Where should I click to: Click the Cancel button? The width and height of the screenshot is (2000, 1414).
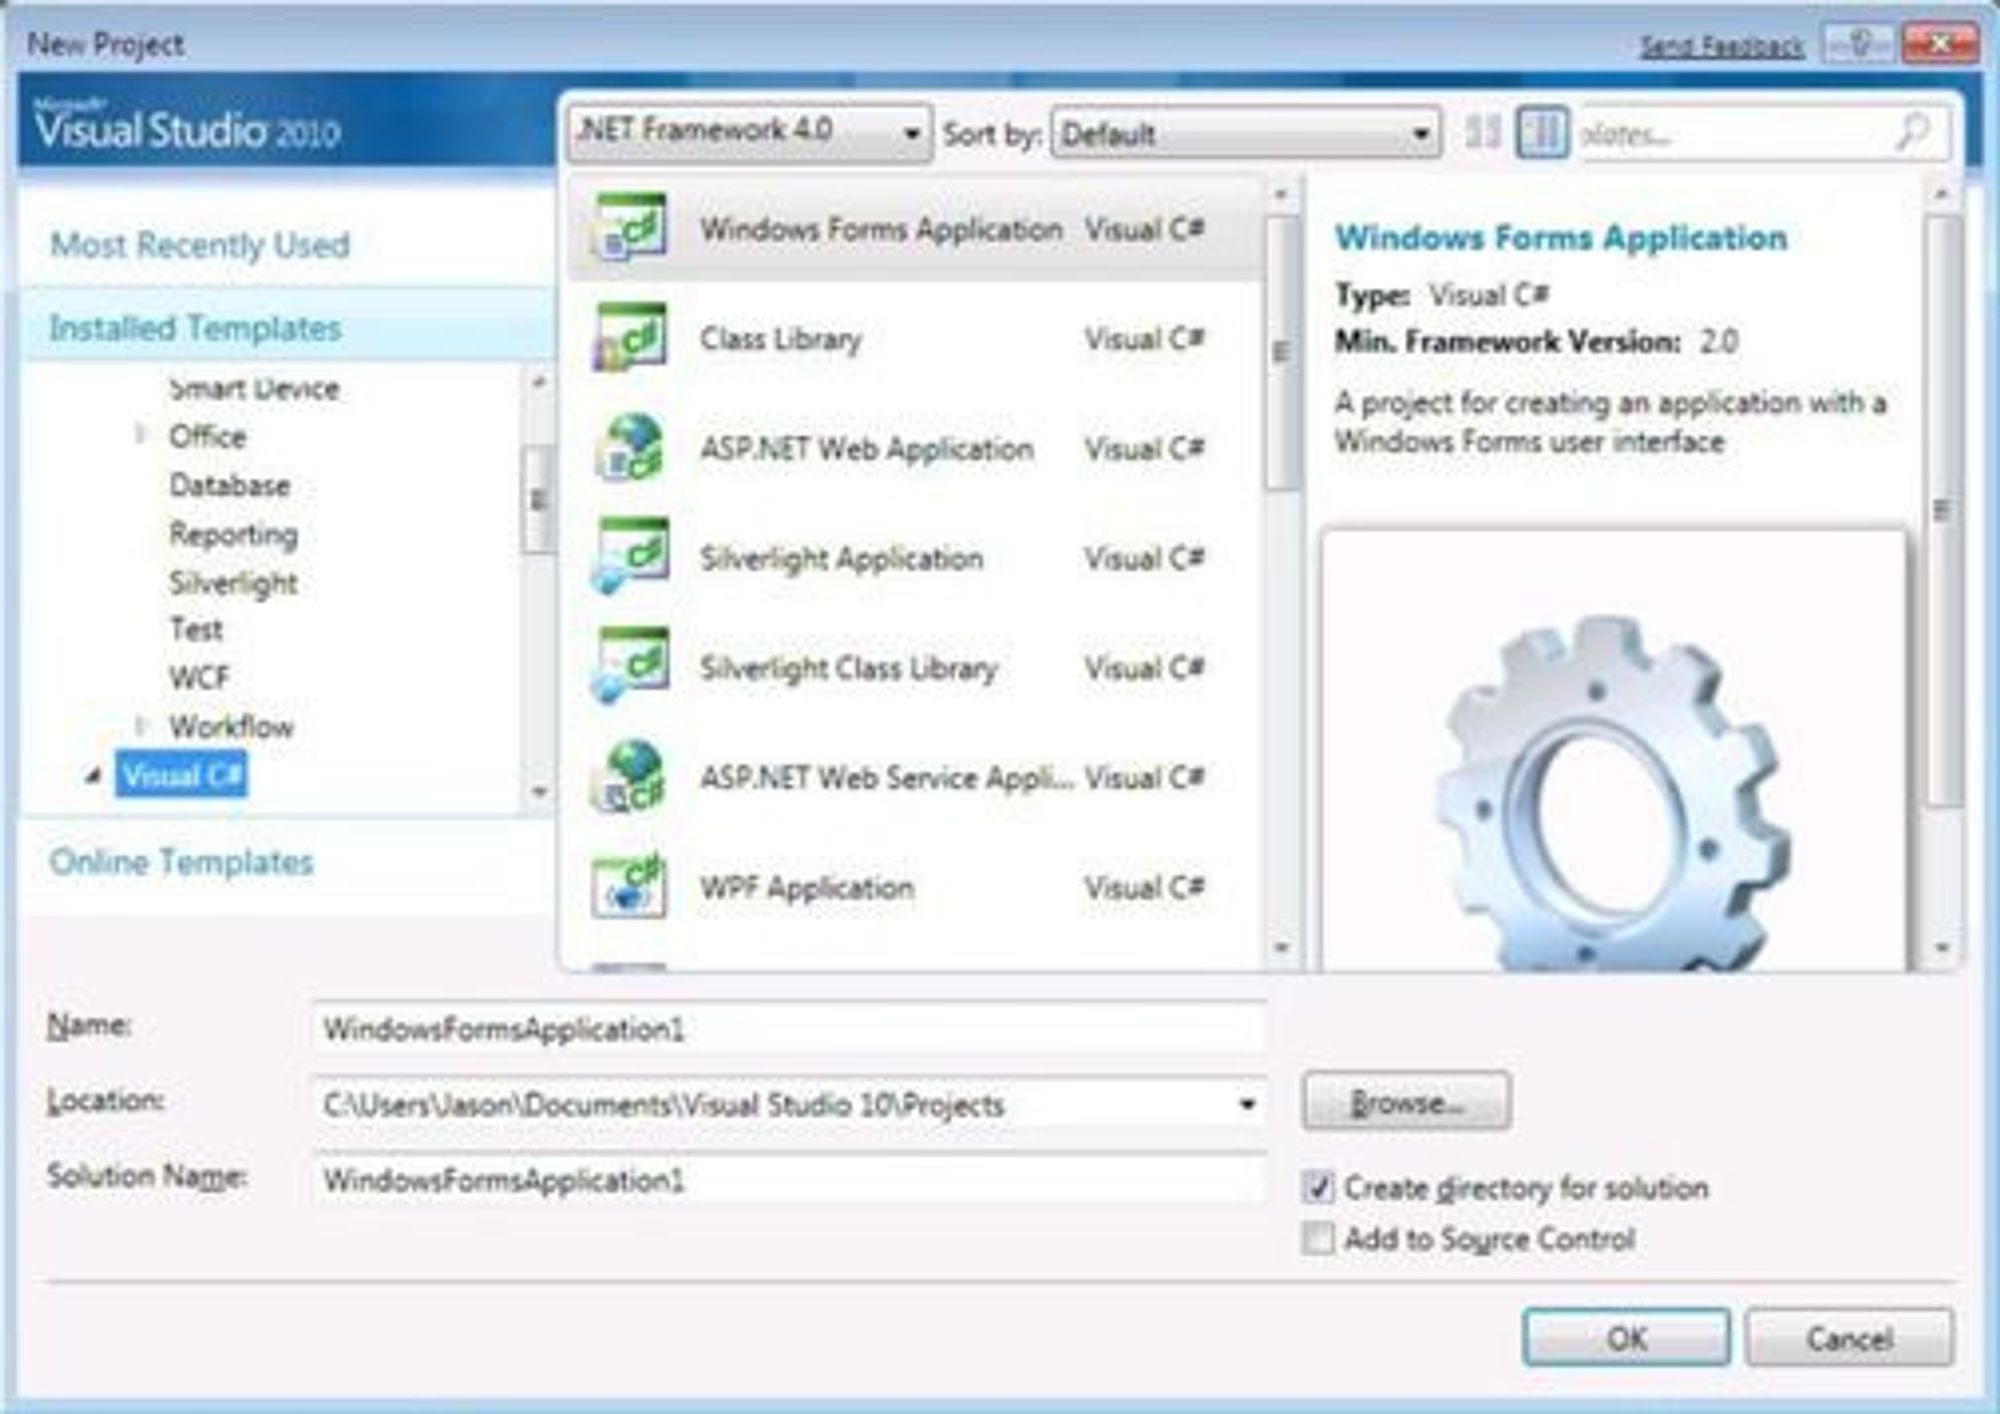coord(1849,1337)
